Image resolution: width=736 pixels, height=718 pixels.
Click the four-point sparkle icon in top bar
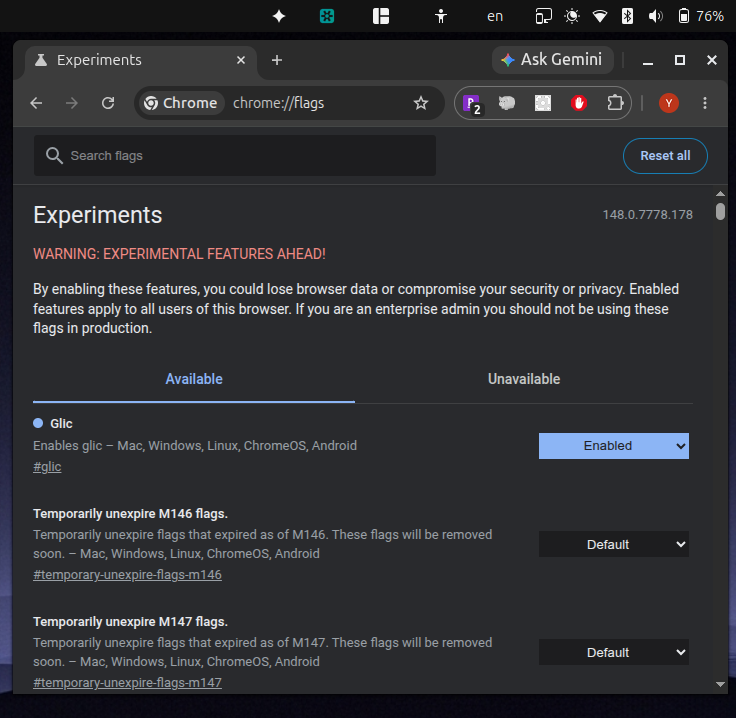[x=279, y=16]
